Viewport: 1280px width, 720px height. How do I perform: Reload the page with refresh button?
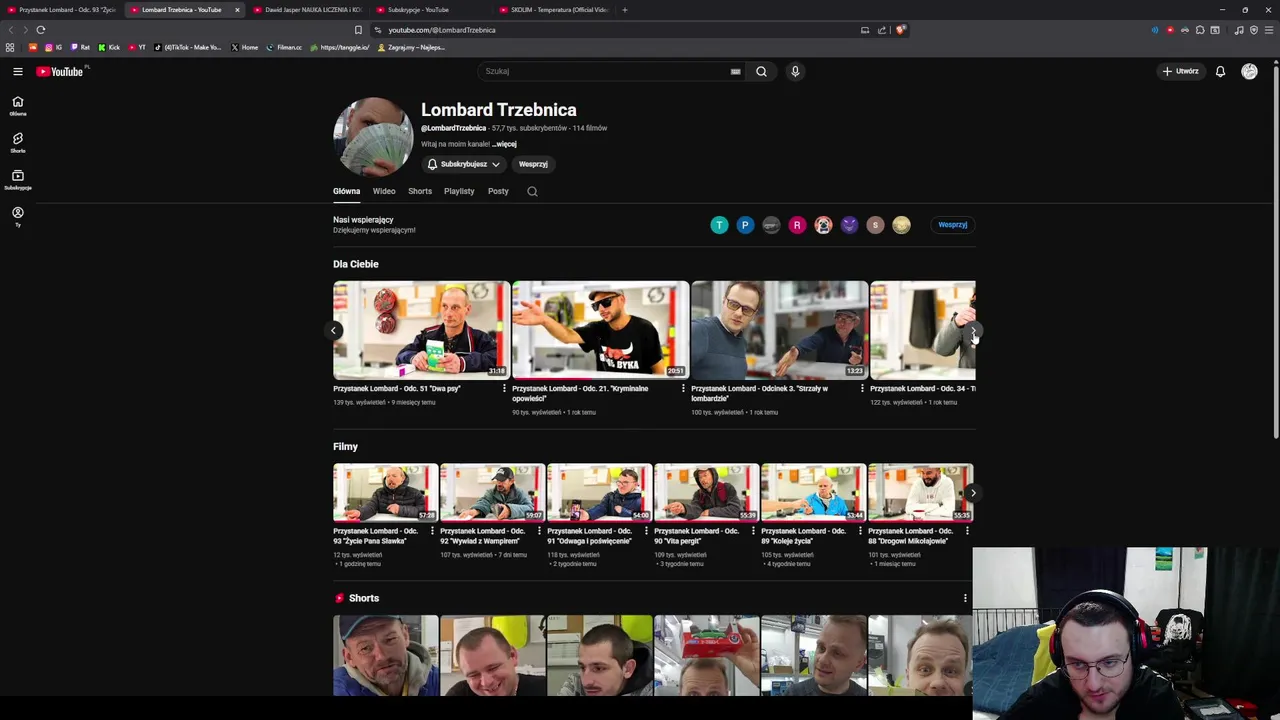tap(41, 30)
